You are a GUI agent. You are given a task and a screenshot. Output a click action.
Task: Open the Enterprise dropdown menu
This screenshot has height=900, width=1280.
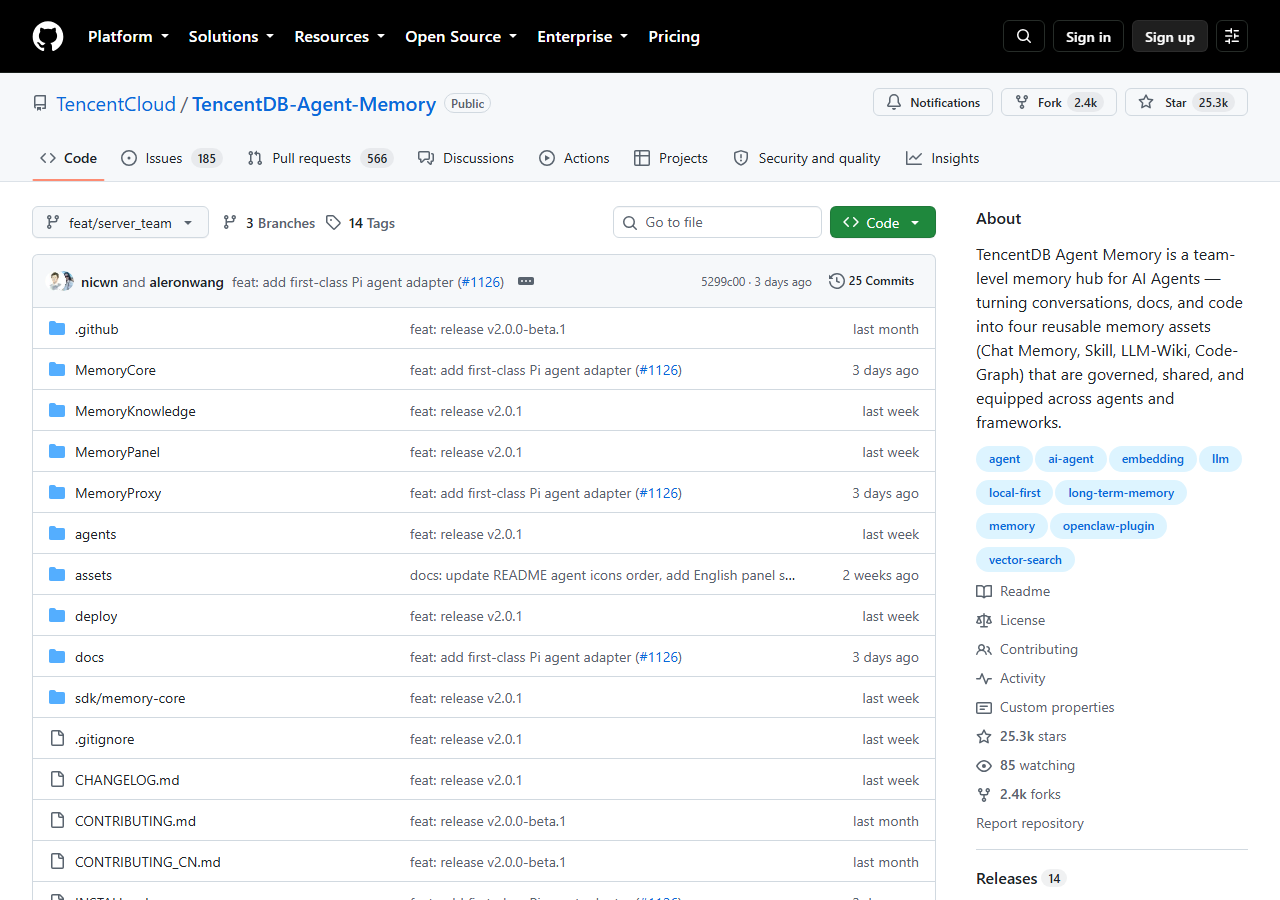583,36
